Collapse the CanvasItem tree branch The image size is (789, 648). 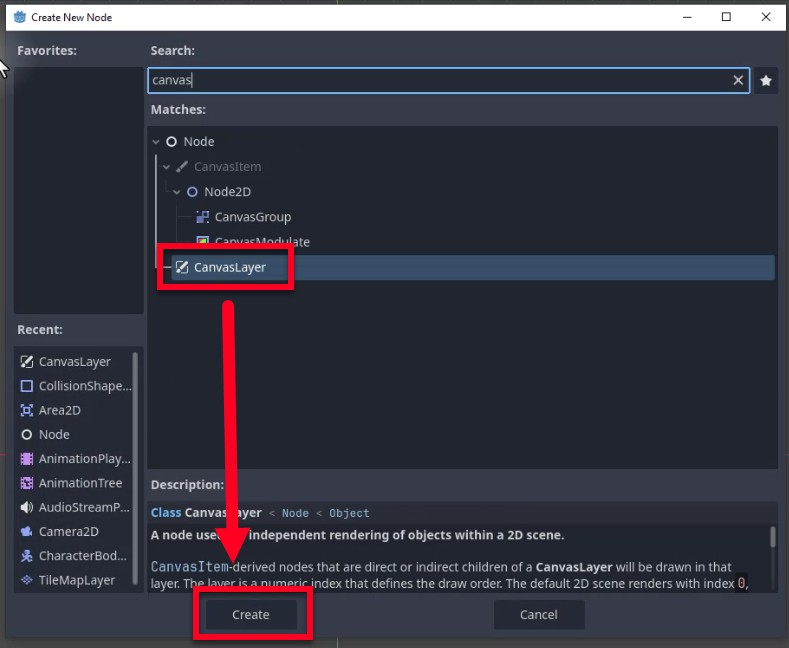(167, 167)
